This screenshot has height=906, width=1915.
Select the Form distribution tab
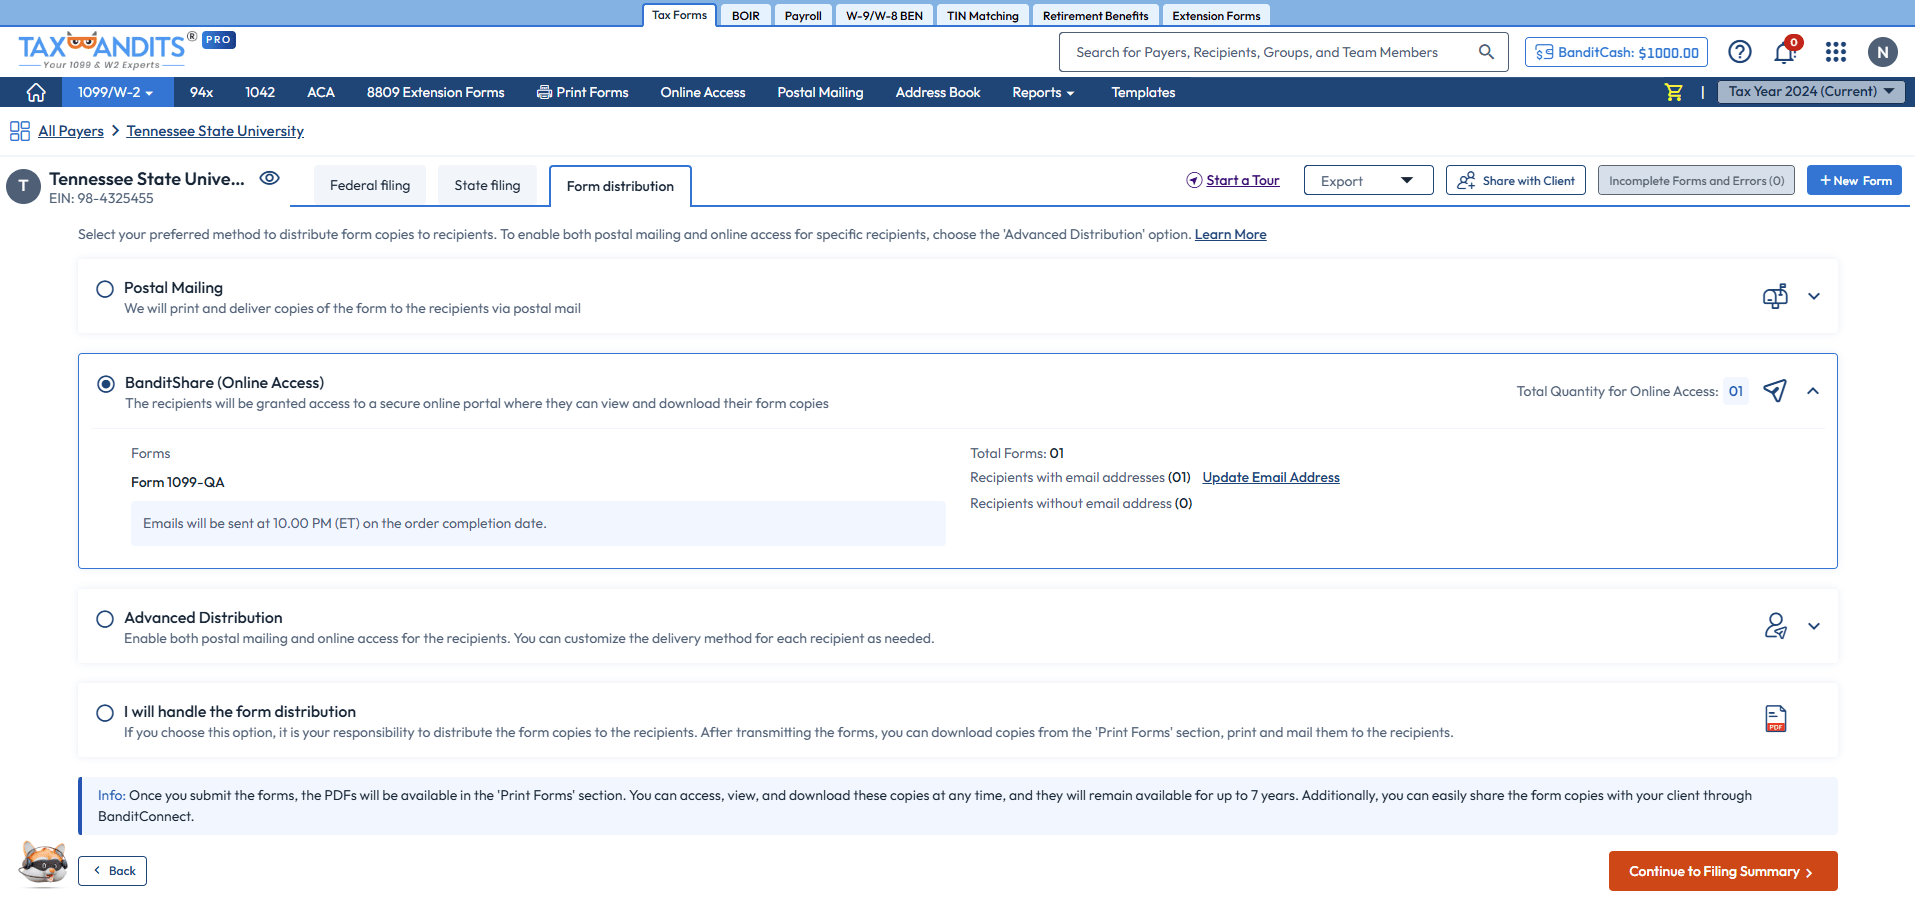[620, 186]
